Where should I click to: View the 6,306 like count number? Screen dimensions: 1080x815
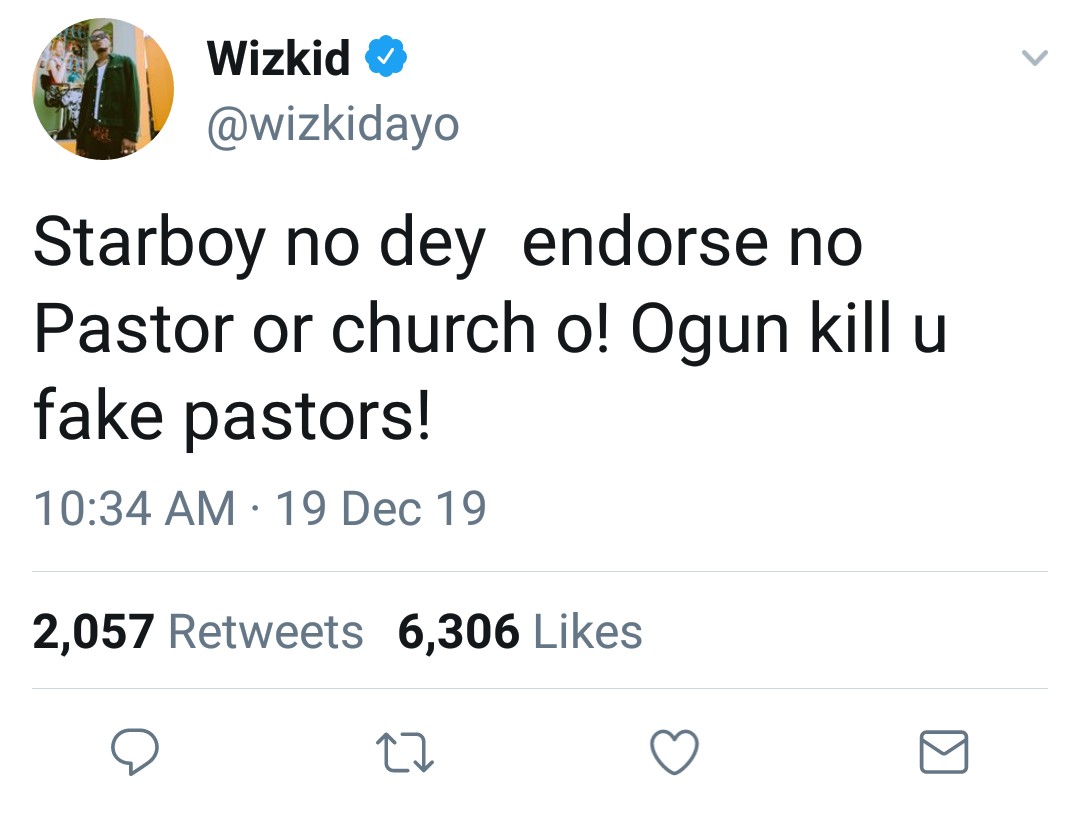click(458, 632)
